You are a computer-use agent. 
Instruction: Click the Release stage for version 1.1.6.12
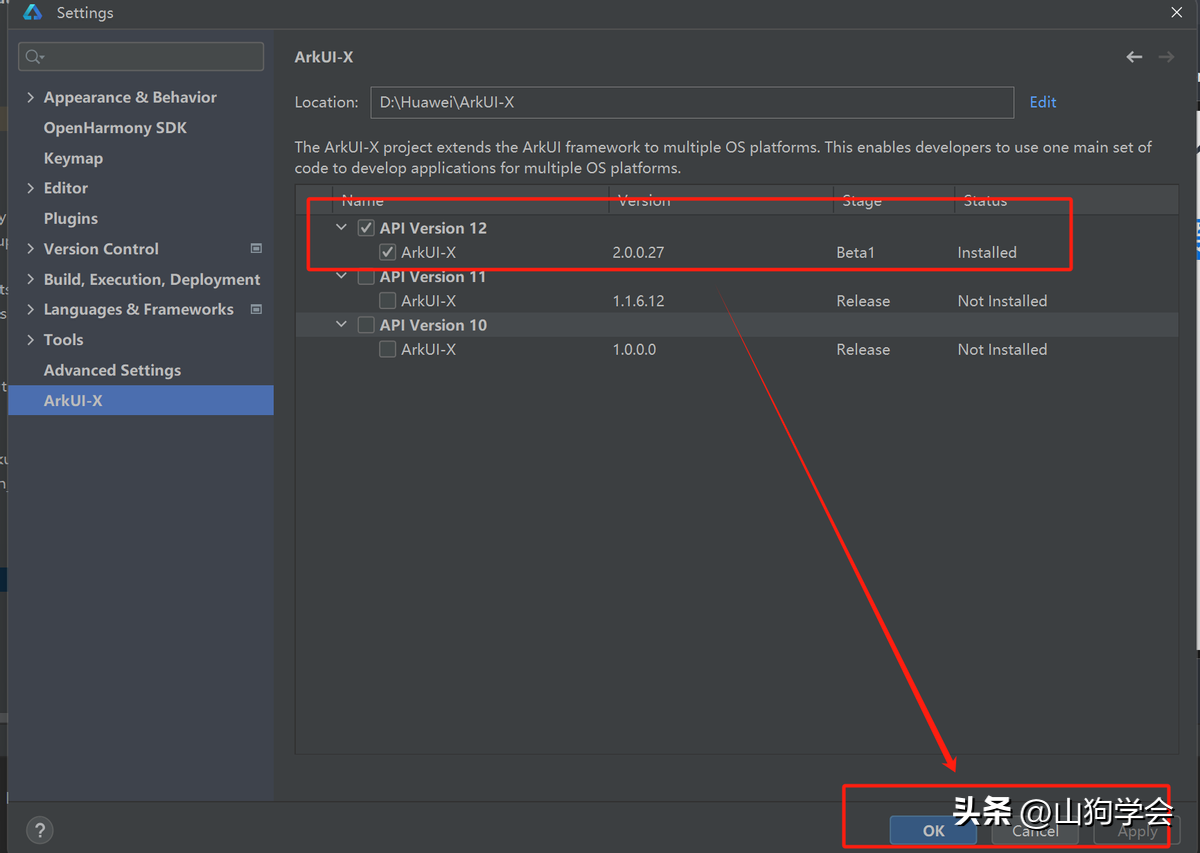(x=863, y=301)
